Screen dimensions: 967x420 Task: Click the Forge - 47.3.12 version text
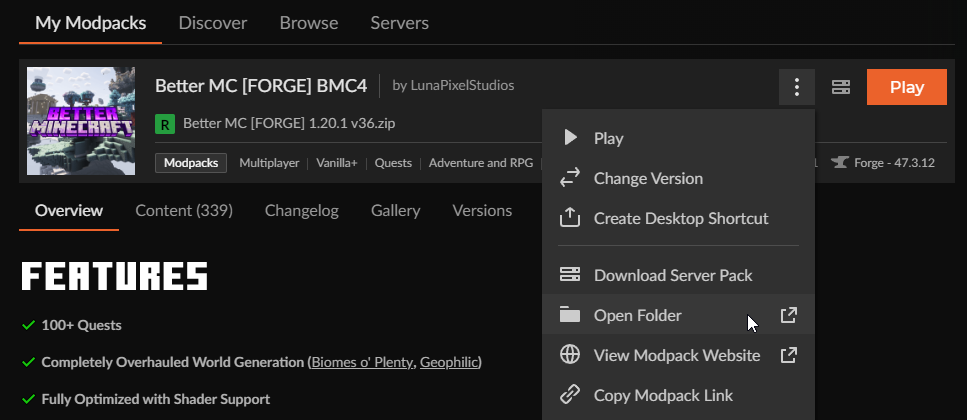[x=894, y=163]
